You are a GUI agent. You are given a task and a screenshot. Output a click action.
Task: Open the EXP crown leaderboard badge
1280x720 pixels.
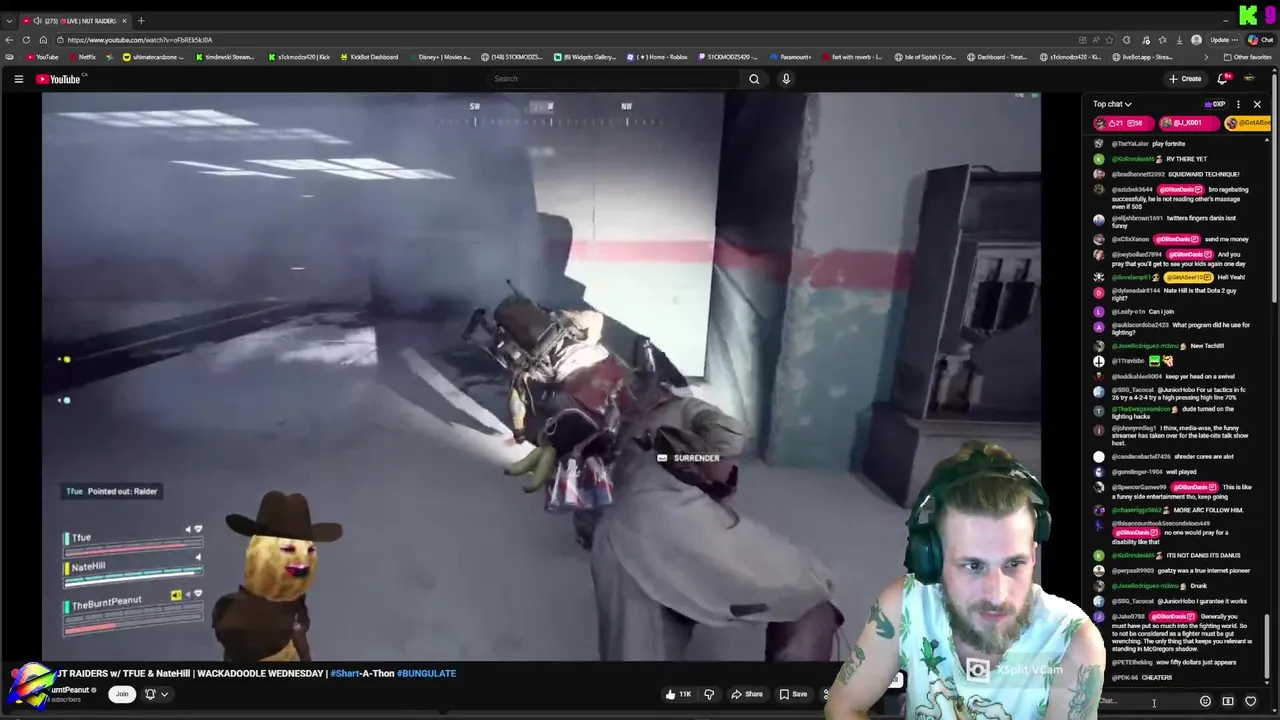[1215, 104]
